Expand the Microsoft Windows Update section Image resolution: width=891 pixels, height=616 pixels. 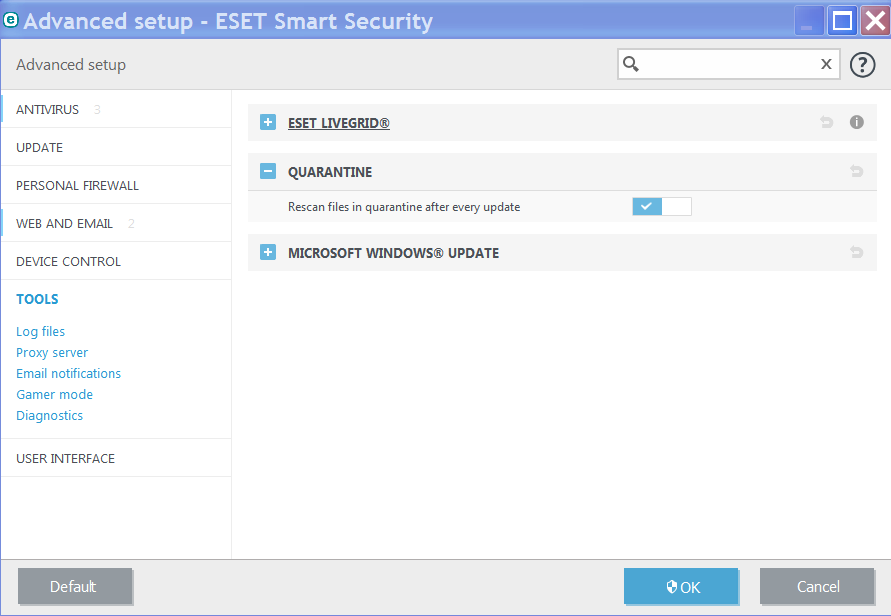[267, 252]
